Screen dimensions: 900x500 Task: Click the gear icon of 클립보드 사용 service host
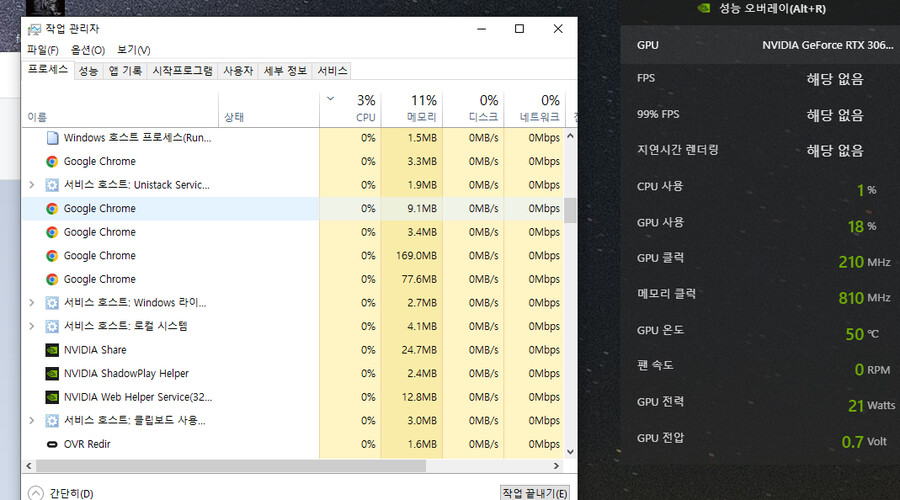[52, 420]
